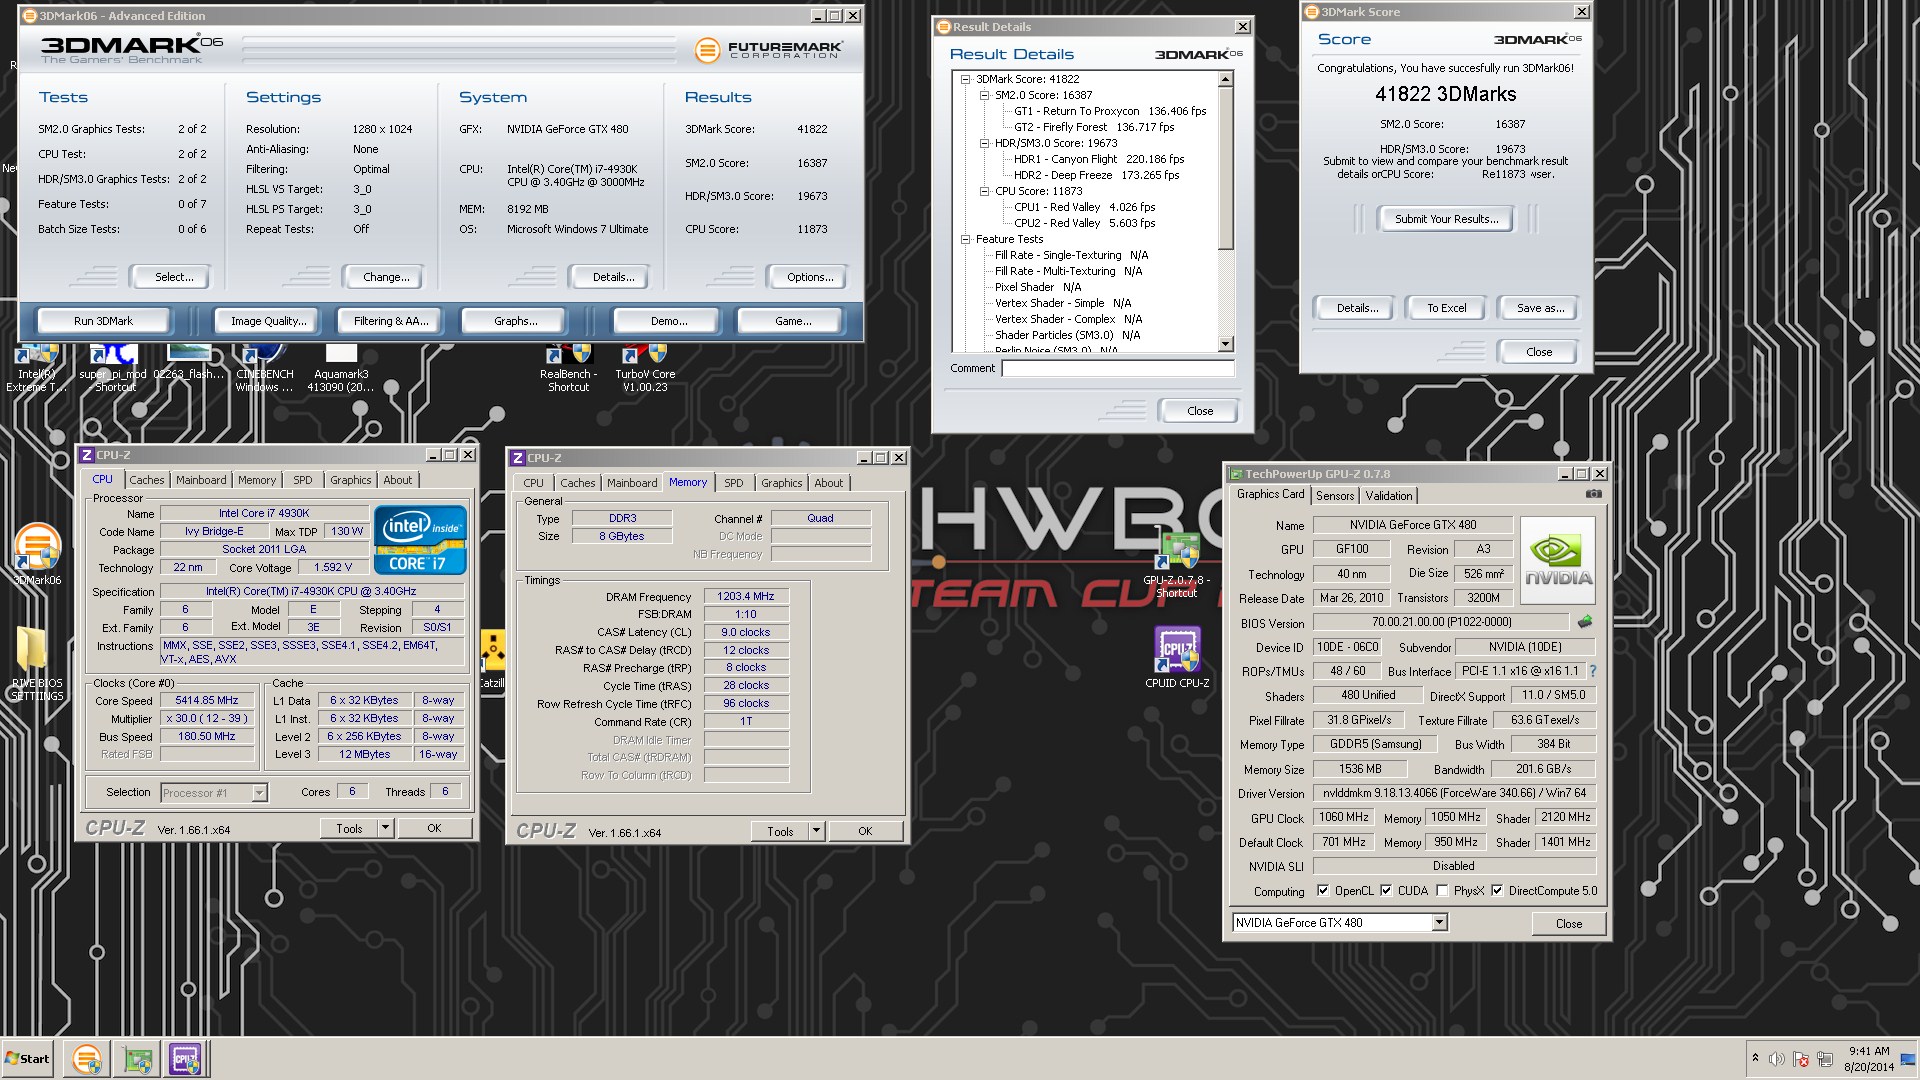Click Submit Your Results button

tap(1446, 219)
